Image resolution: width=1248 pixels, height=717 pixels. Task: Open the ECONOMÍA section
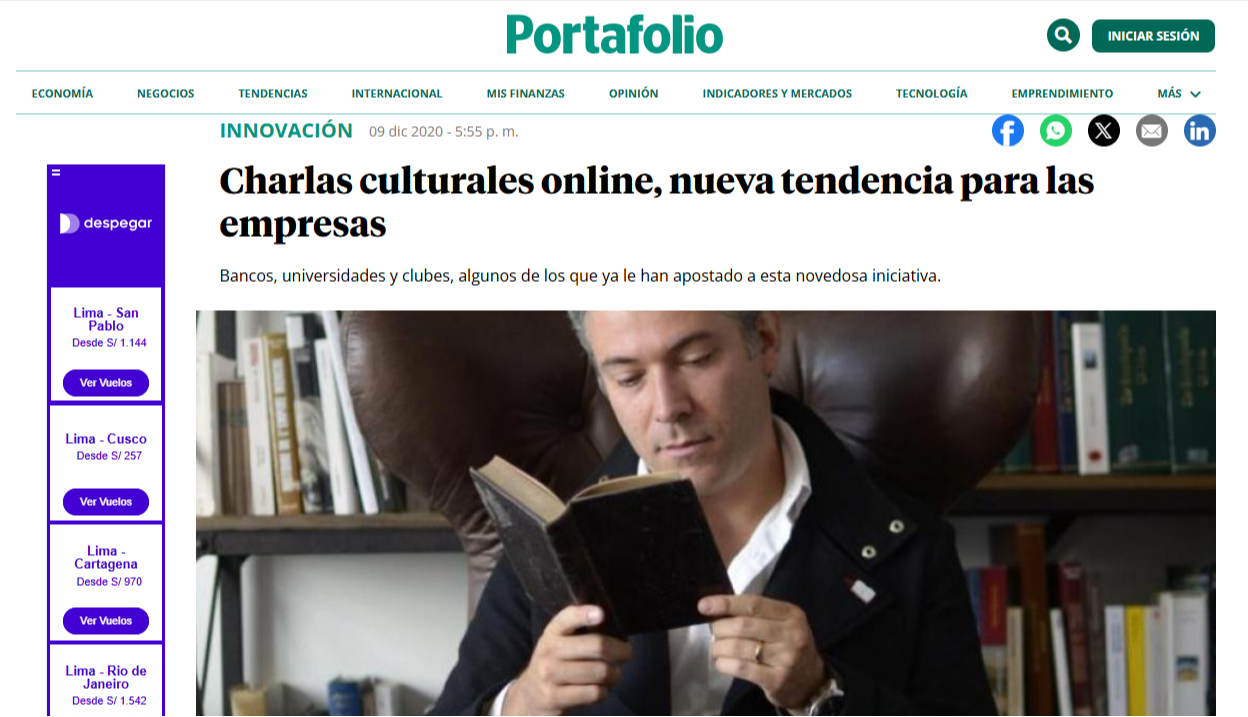click(x=62, y=93)
